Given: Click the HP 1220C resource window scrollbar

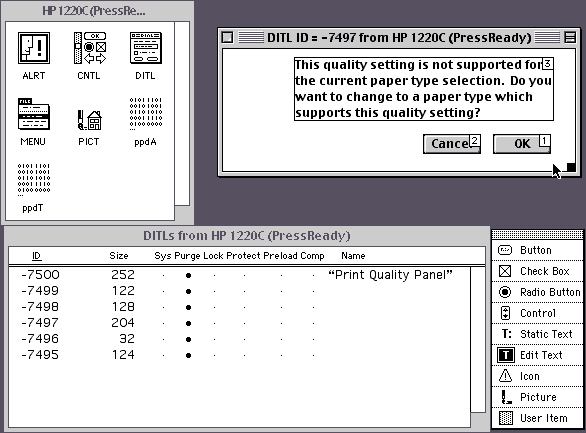Looking at the screenshot, I should [182, 114].
